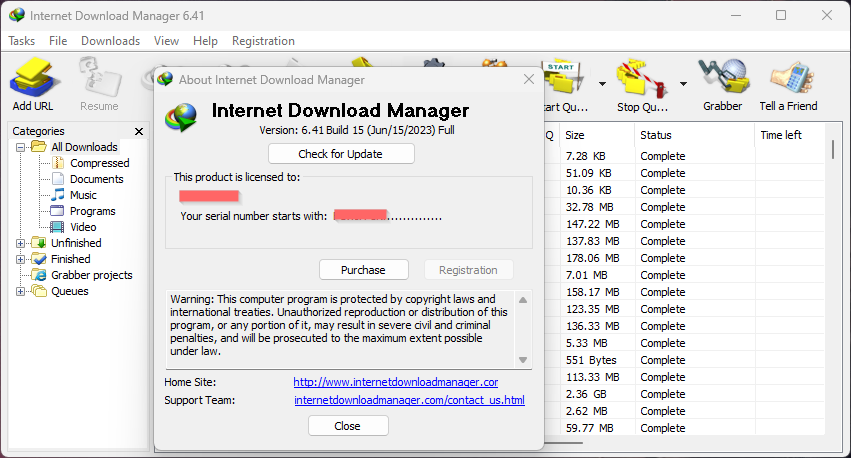
Task: Close the About dialog with the X
Action: [529, 79]
